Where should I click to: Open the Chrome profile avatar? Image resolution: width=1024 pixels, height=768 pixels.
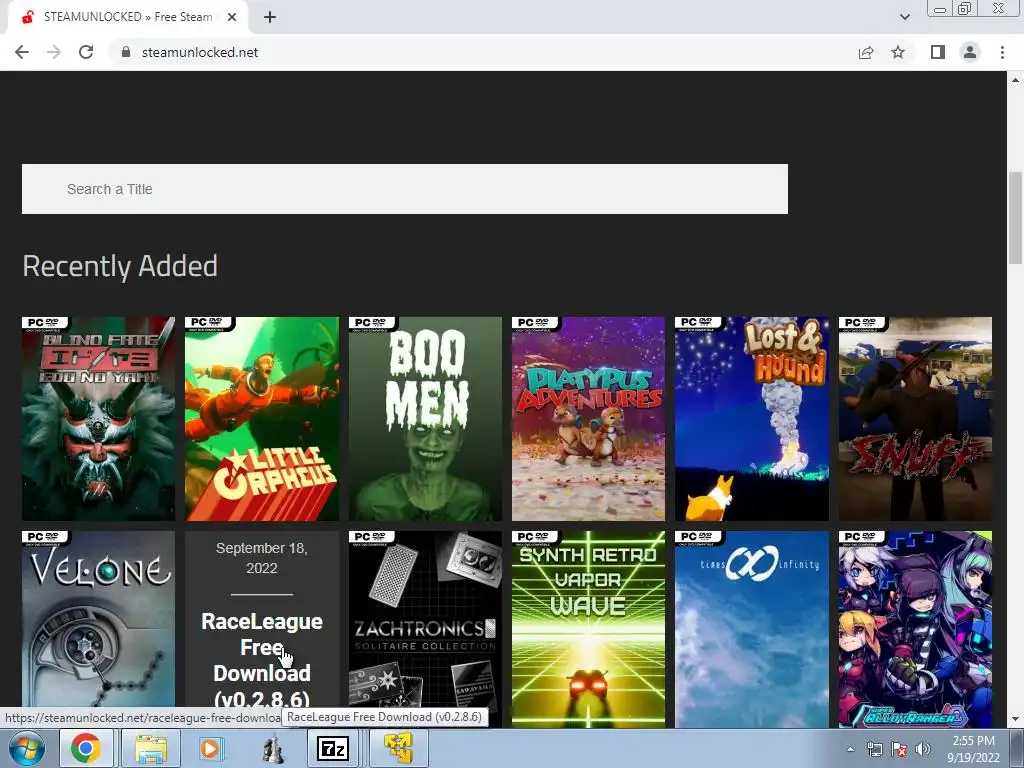pos(970,52)
